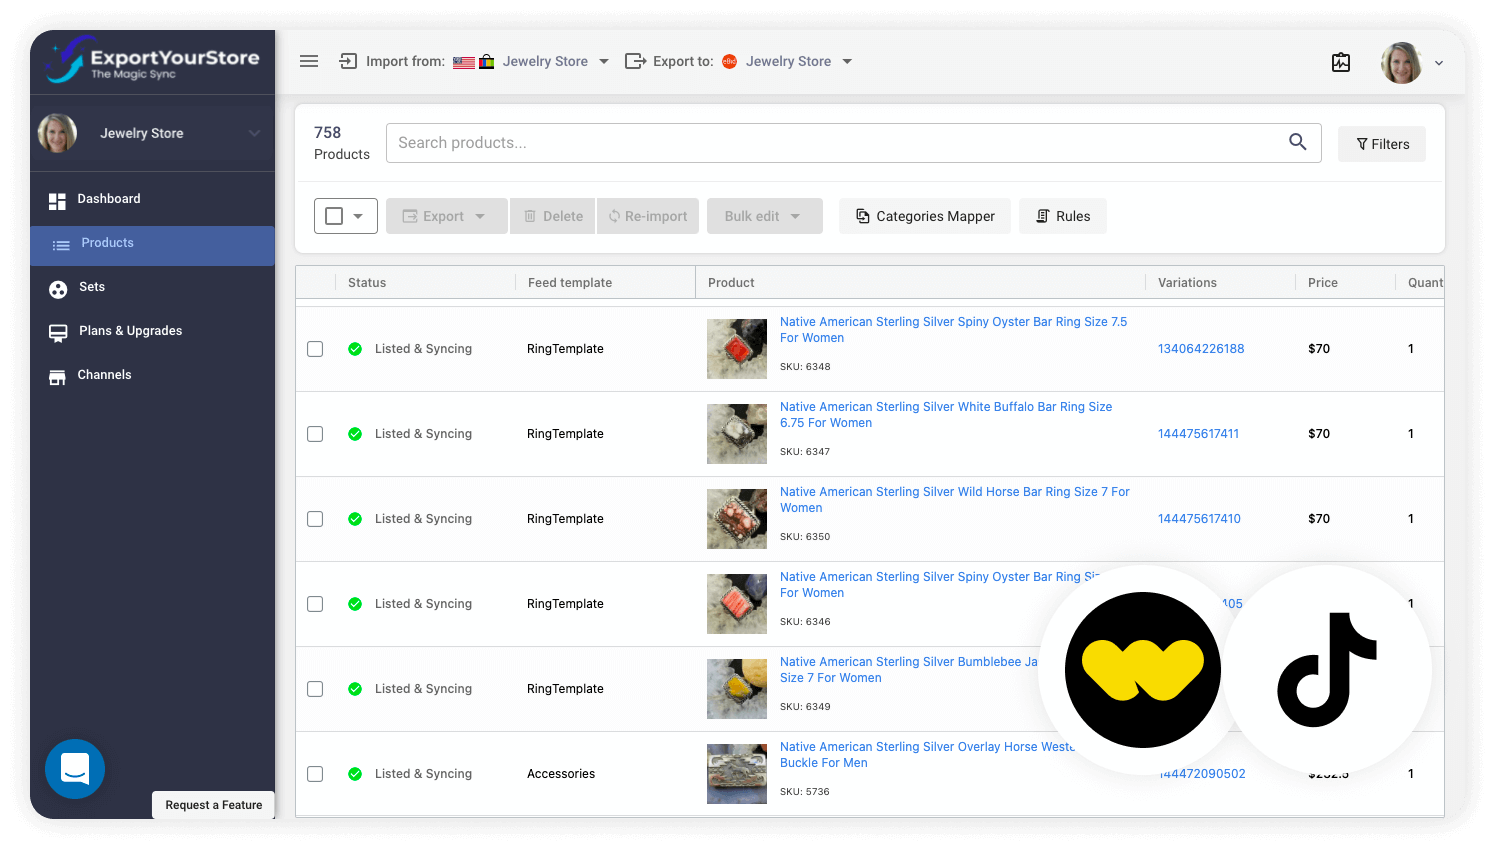1495x849 pixels.
Task: Click the Sets icon in sidebar
Action: pos(58,289)
